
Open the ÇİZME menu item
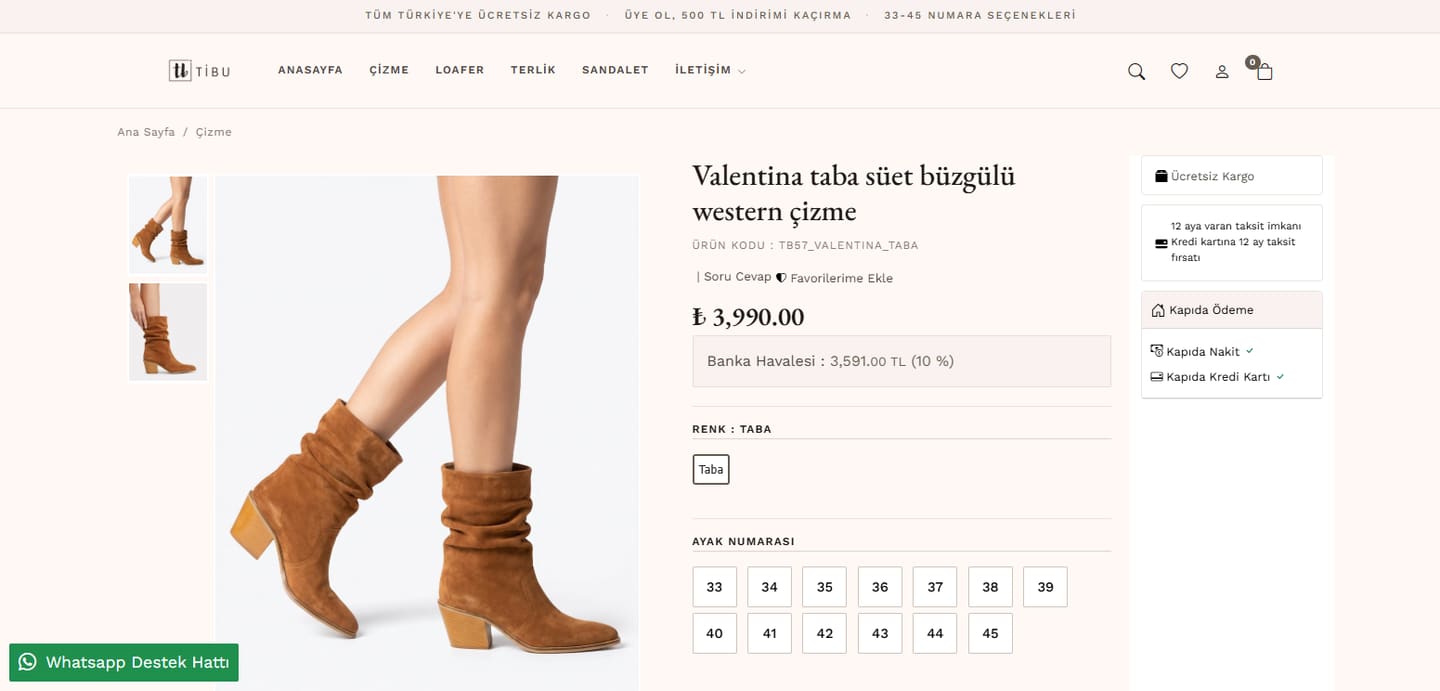[x=389, y=70]
